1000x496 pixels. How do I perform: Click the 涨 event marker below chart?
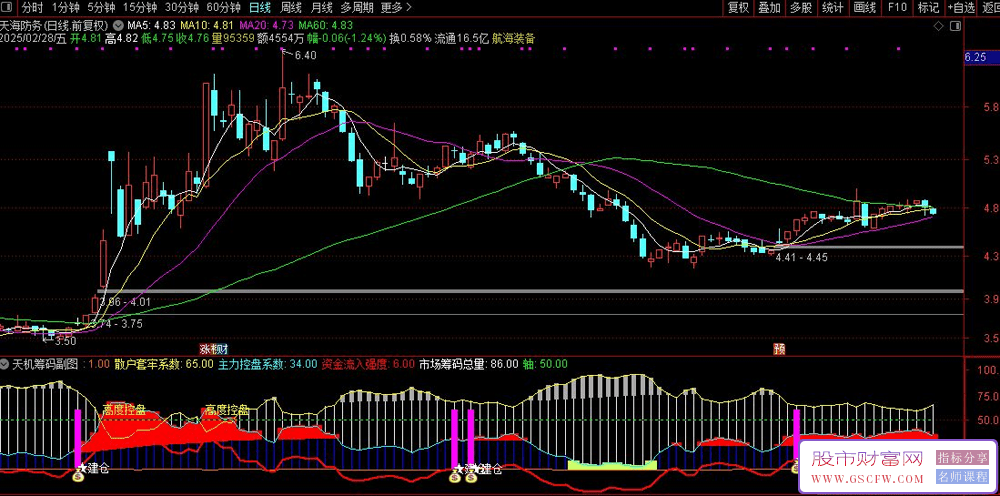click(x=205, y=349)
